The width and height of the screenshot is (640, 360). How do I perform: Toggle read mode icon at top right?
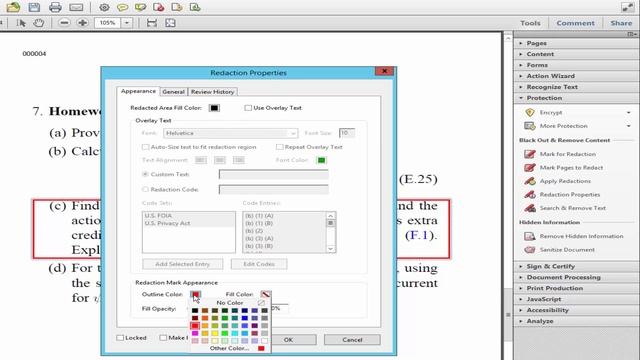pos(627,7)
